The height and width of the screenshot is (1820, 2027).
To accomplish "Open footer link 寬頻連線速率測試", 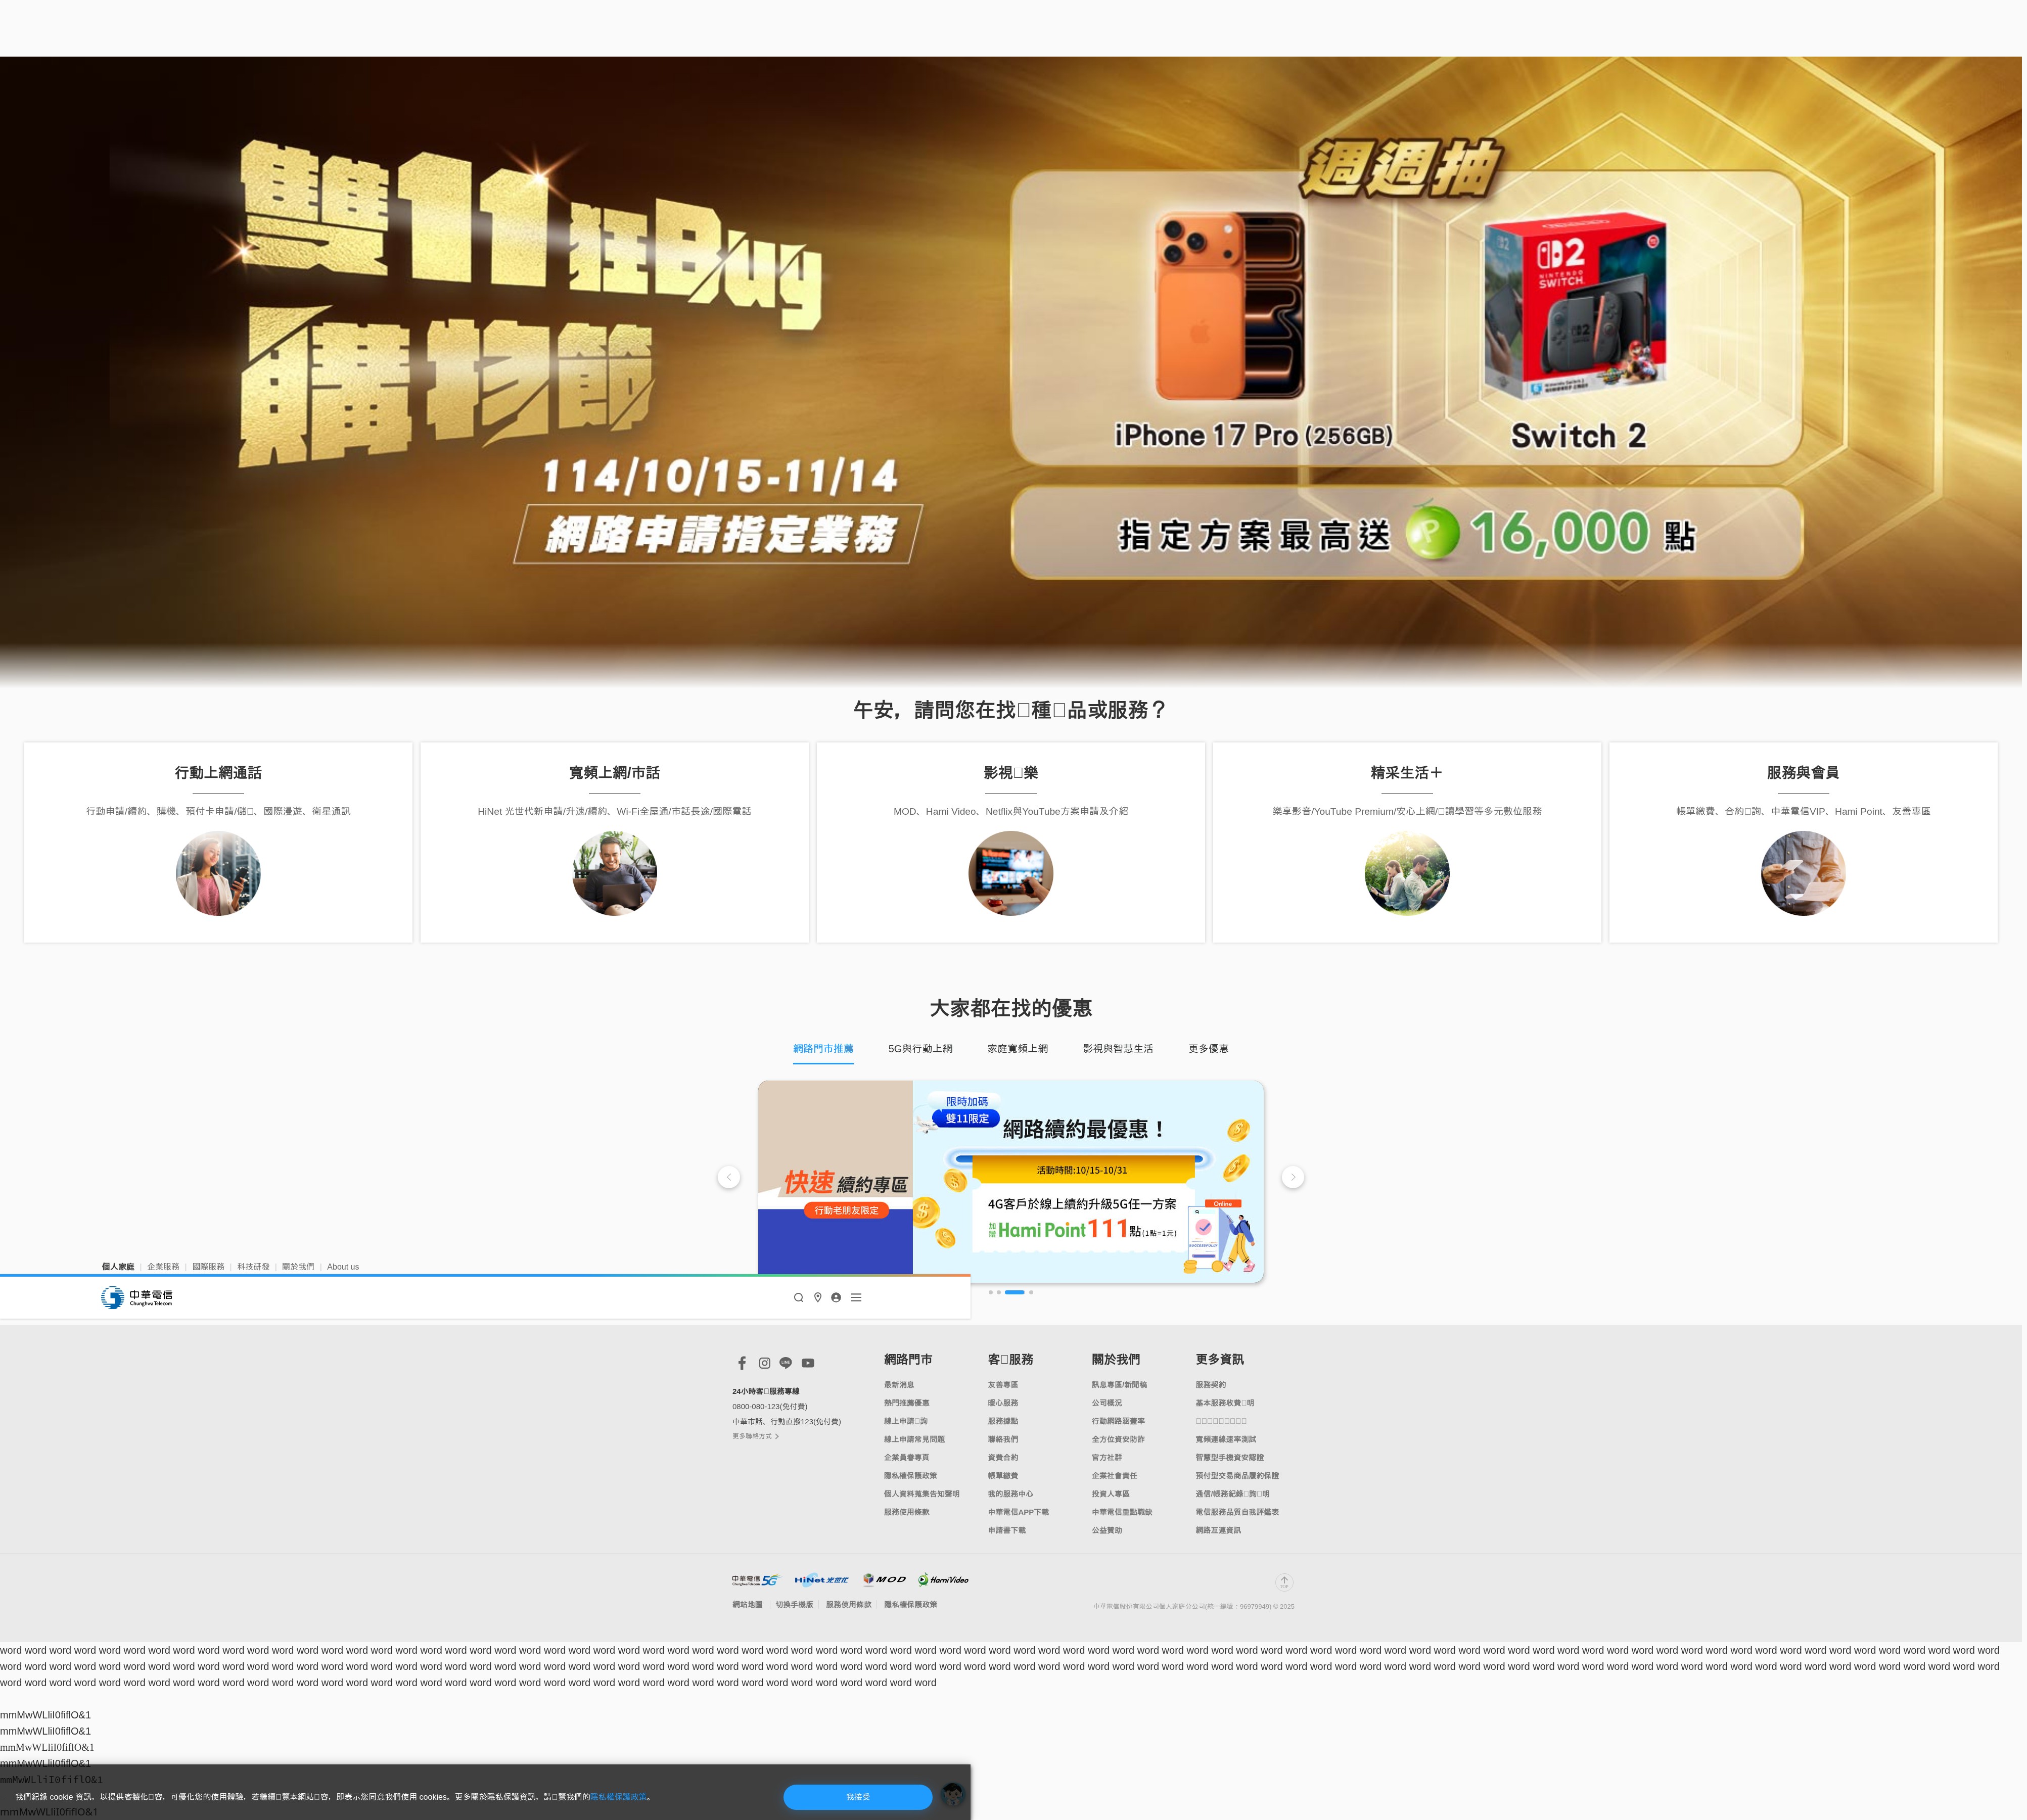I will click(x=1226, y=1439).
